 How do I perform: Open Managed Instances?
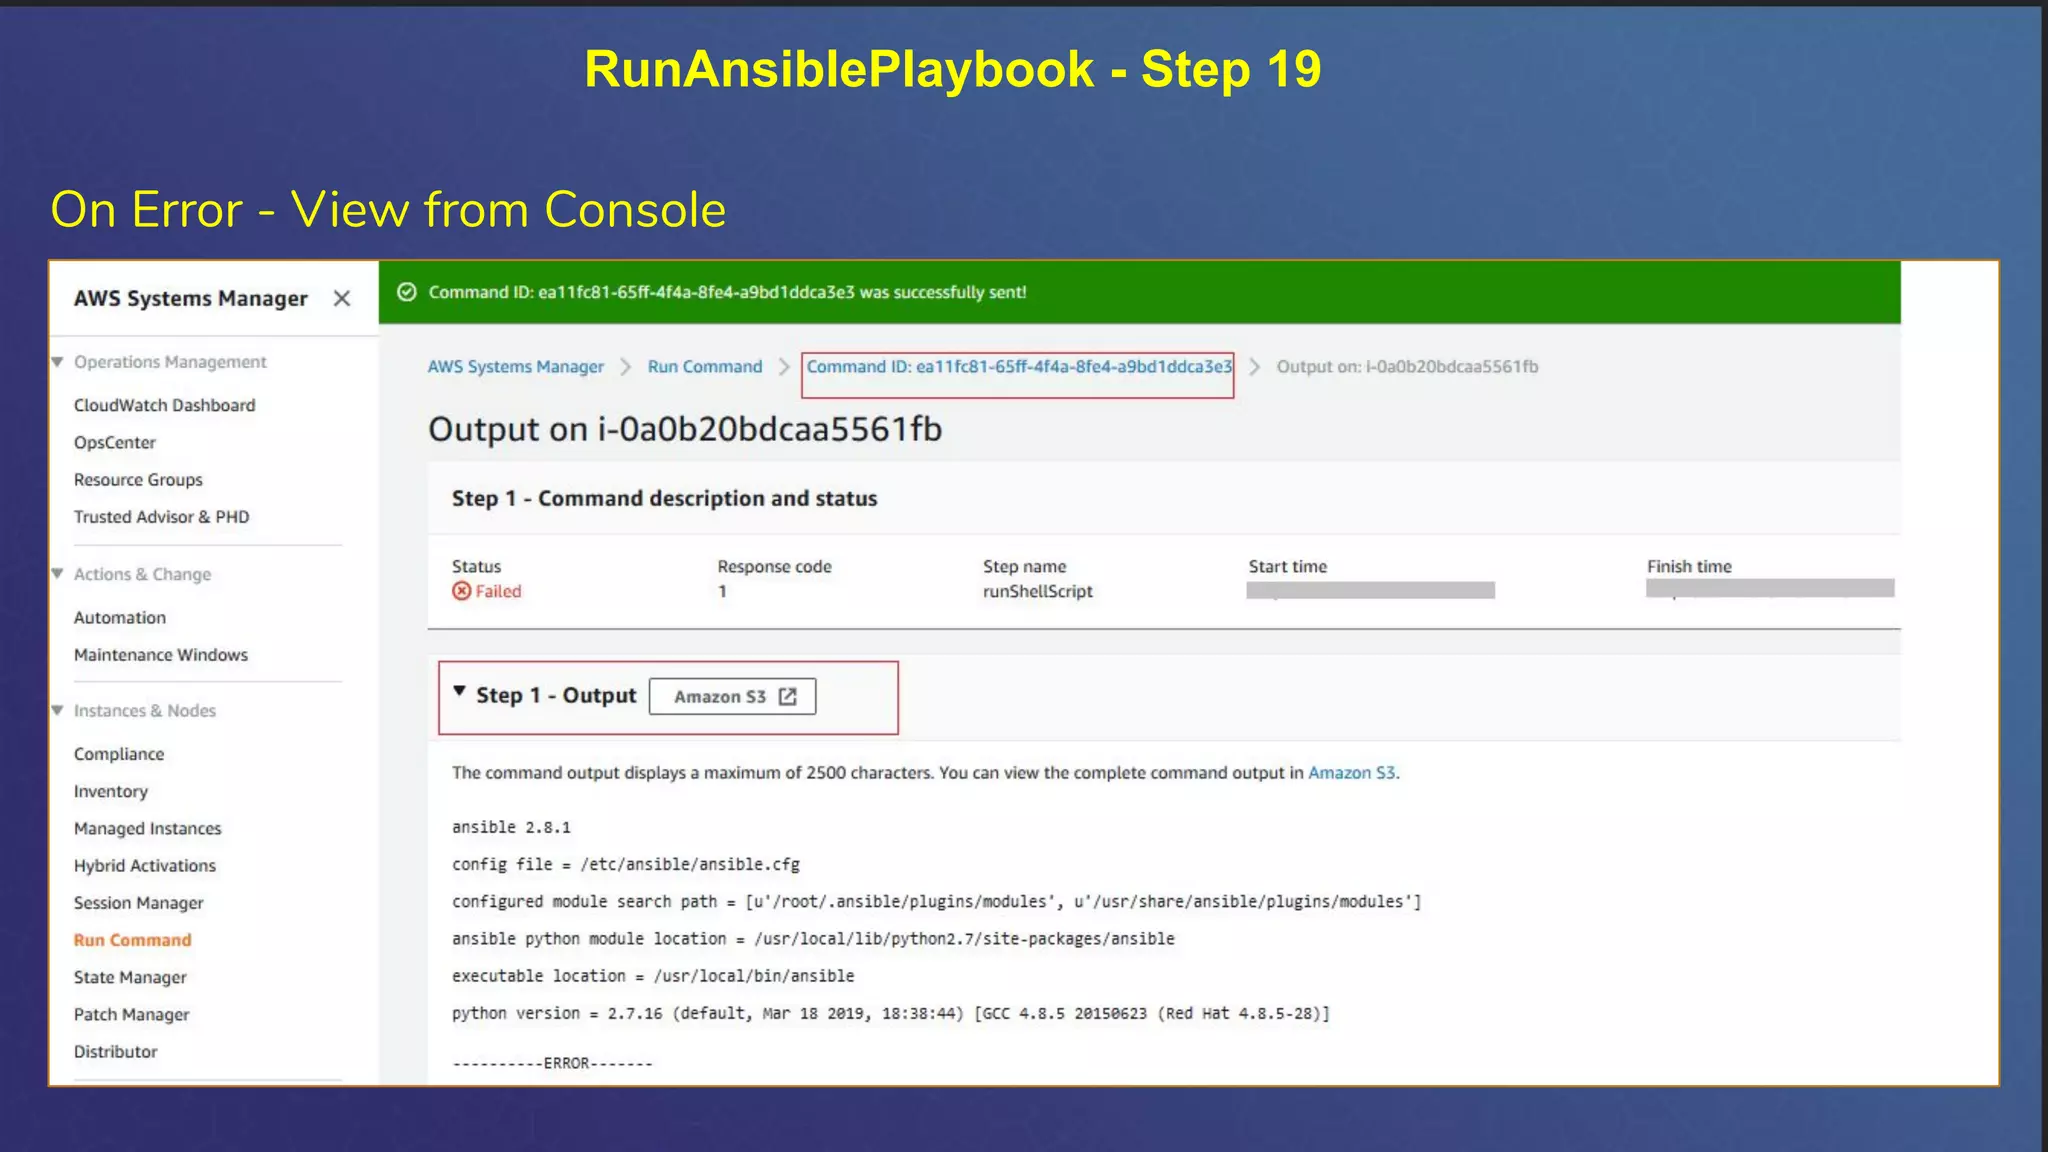(x=148, y=828)
